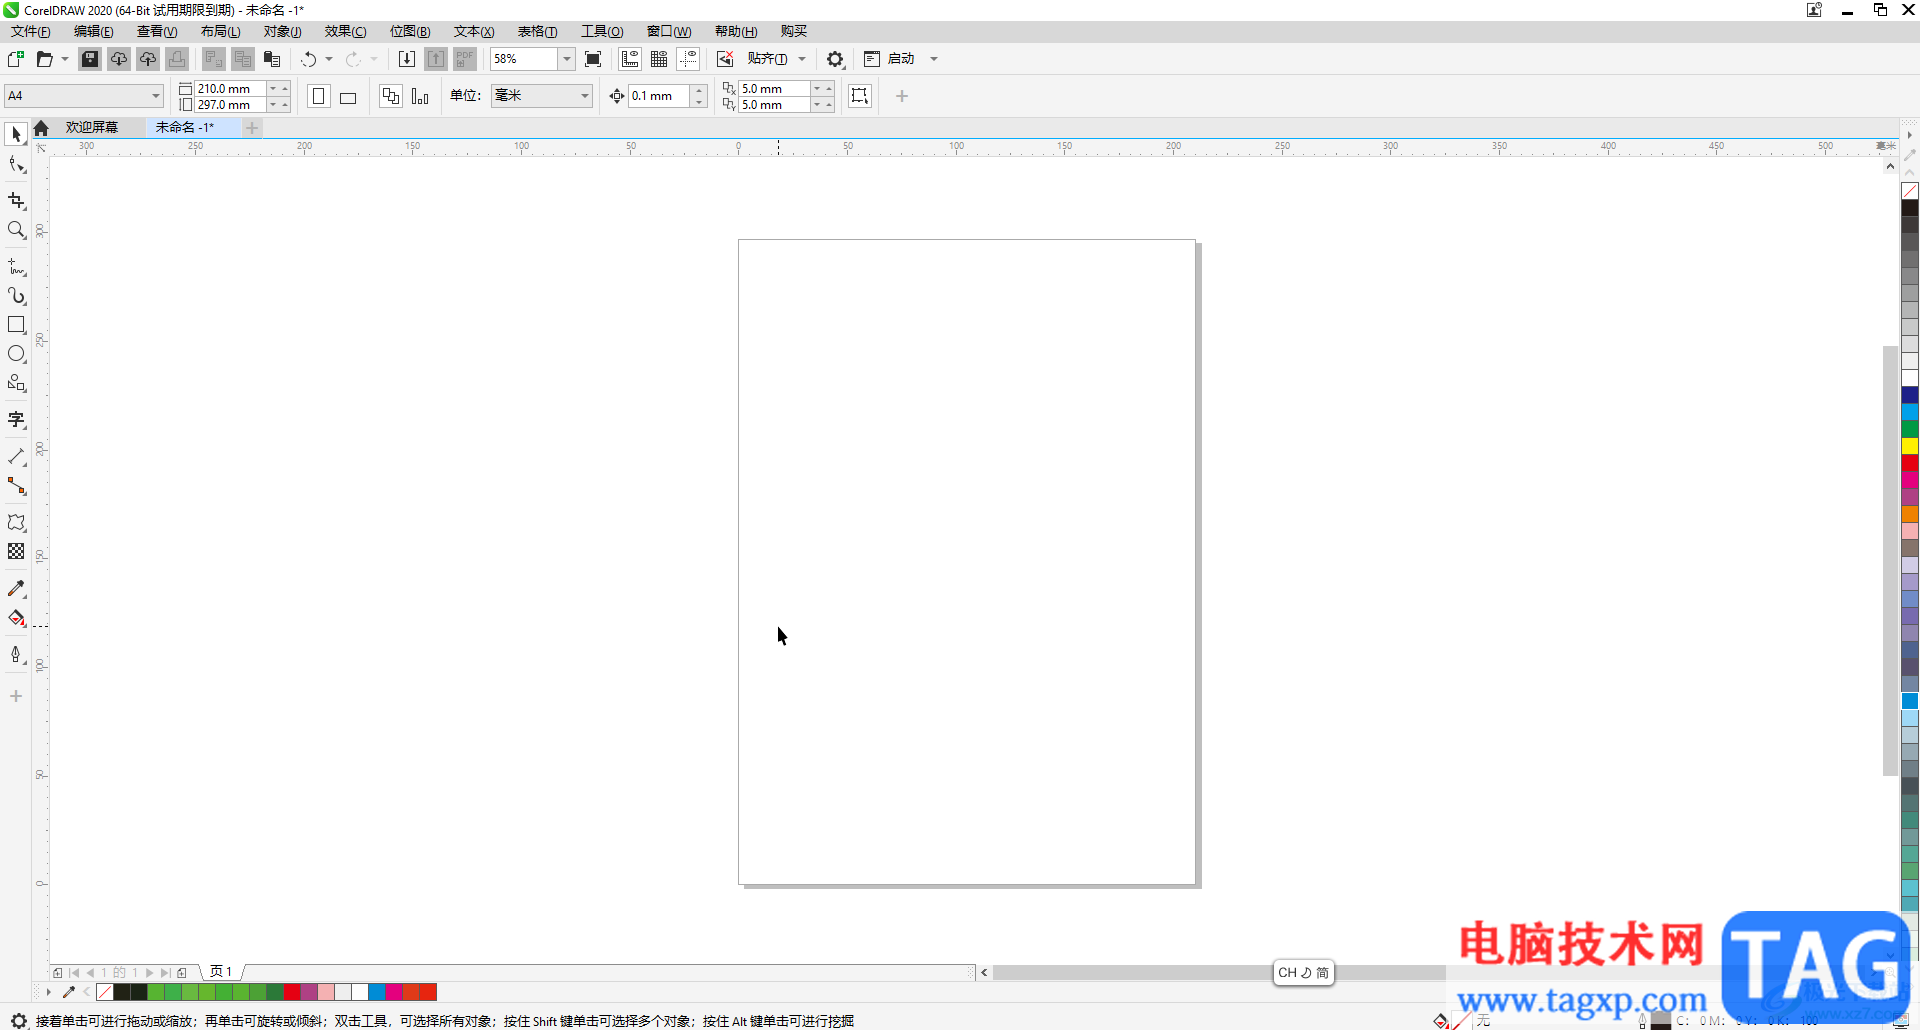This screenshot has width=1920, height=1030.
Task: Select the Ellipse tool
Action: pos(16,354)
